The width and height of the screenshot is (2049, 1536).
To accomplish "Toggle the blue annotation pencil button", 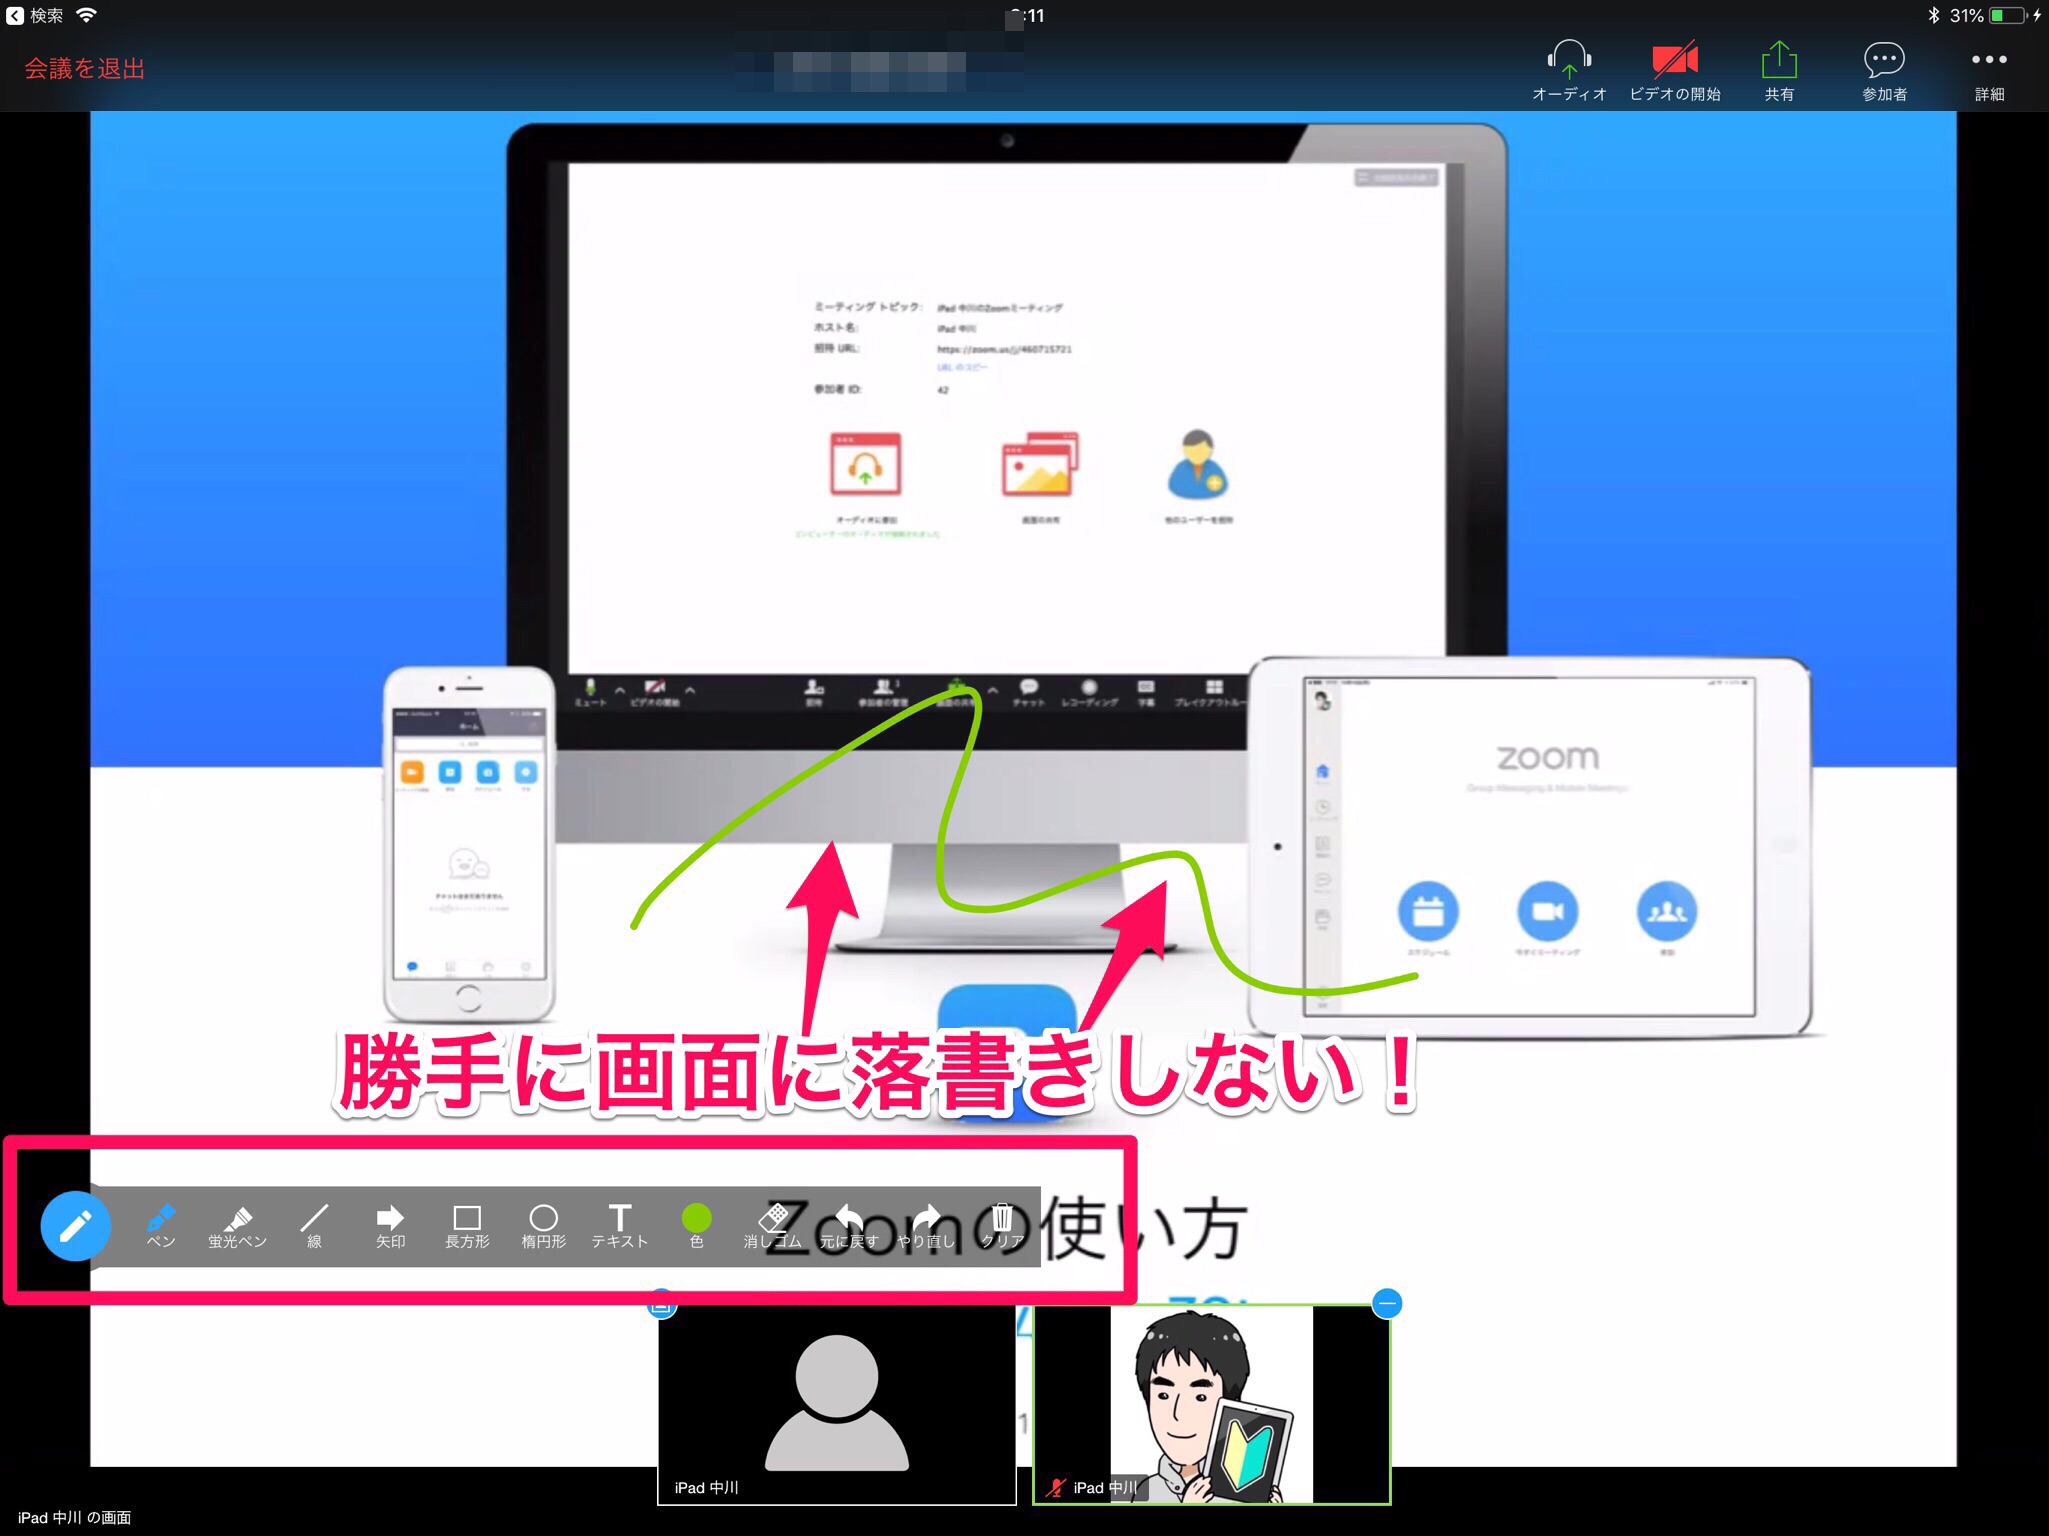I will (75, 1225).
